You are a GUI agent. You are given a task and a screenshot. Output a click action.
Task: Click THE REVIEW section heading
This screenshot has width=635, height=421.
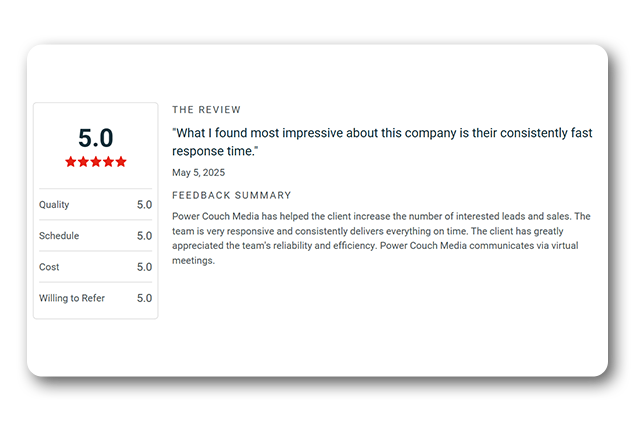point(207,110)
